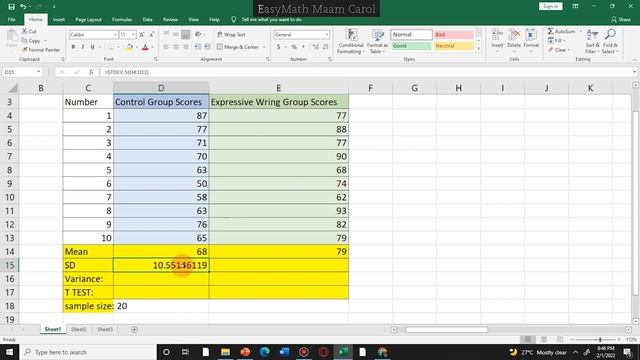The height and width of the screenshot is (360, 640).
Task: Apply the red Font Color button
Action: (x=145, y=47)
